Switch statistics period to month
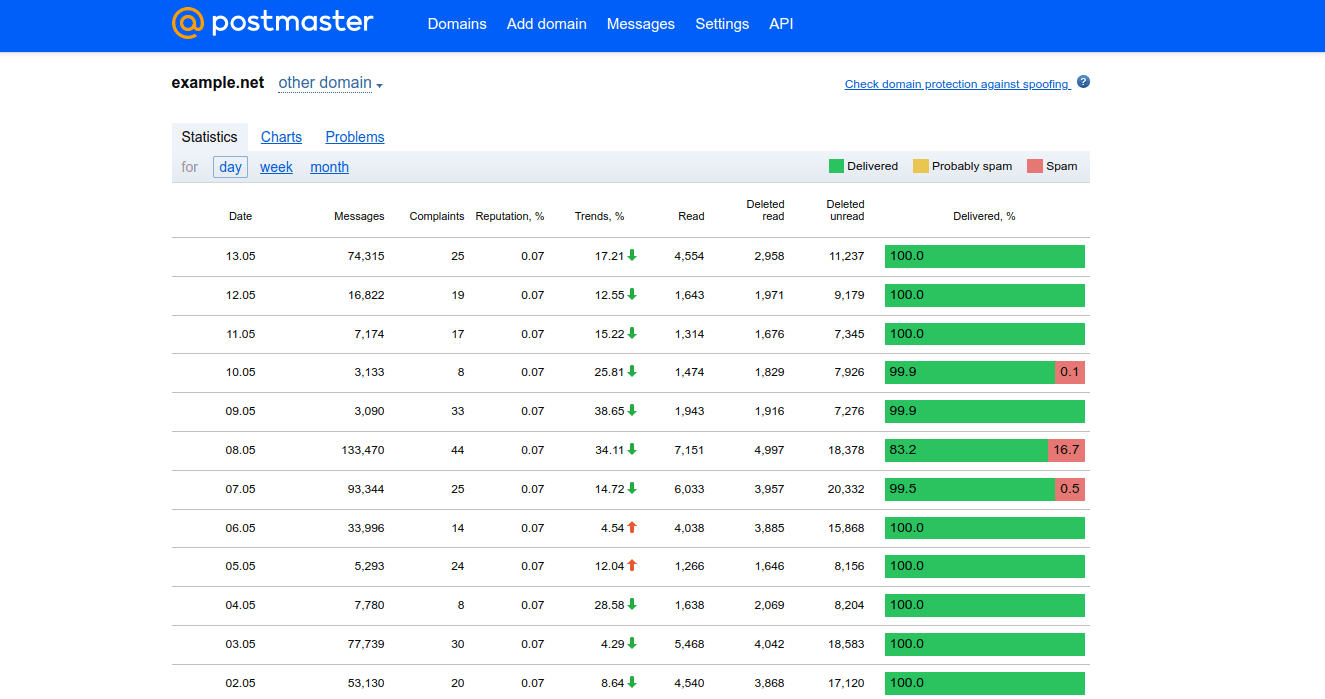The image size is (1325, 699). click(x=329, y=167)
